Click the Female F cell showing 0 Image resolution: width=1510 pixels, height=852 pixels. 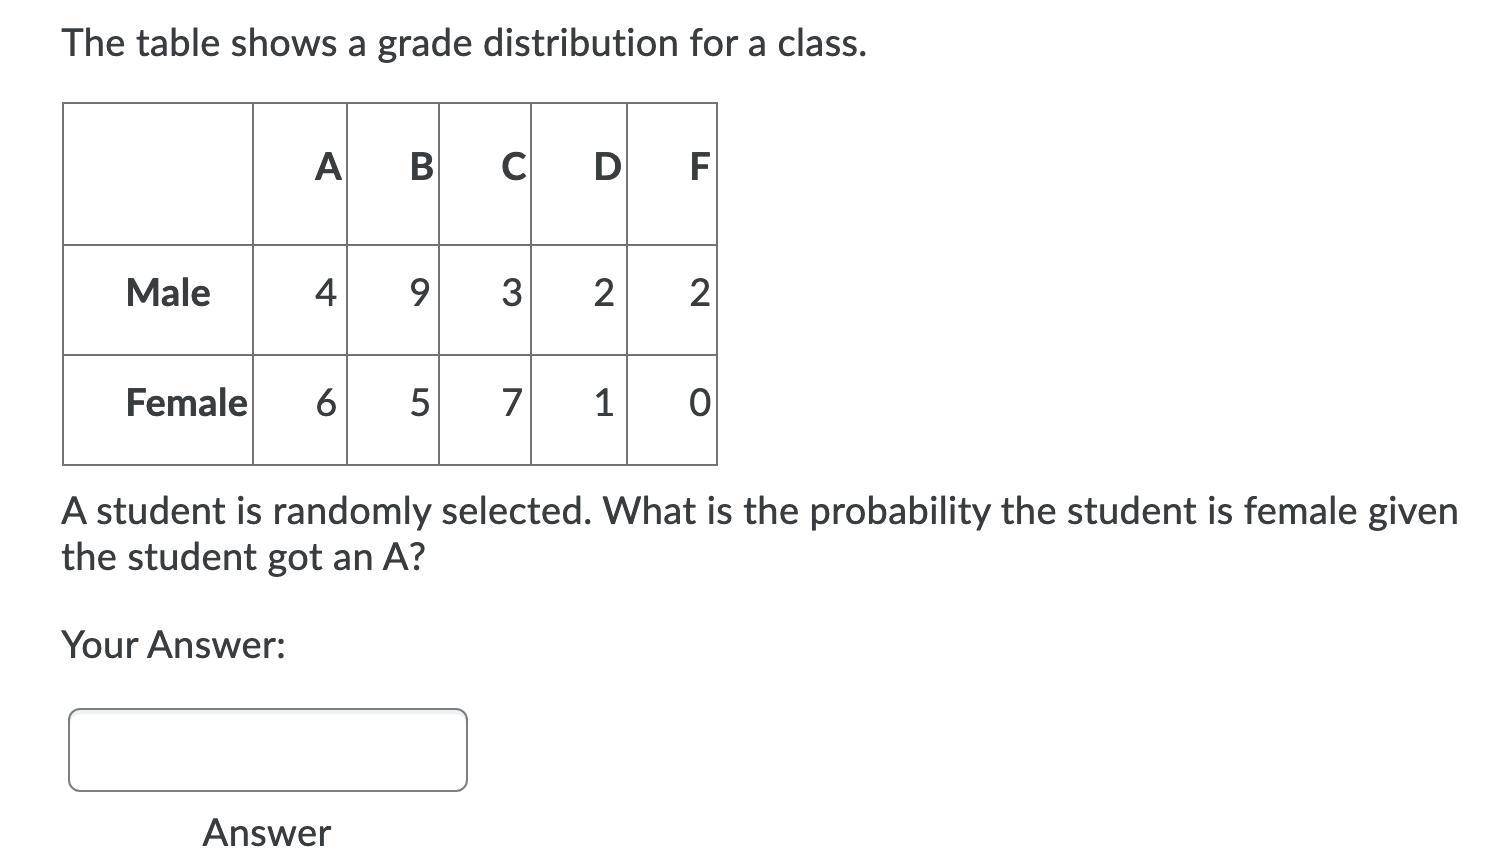(672, 410)
